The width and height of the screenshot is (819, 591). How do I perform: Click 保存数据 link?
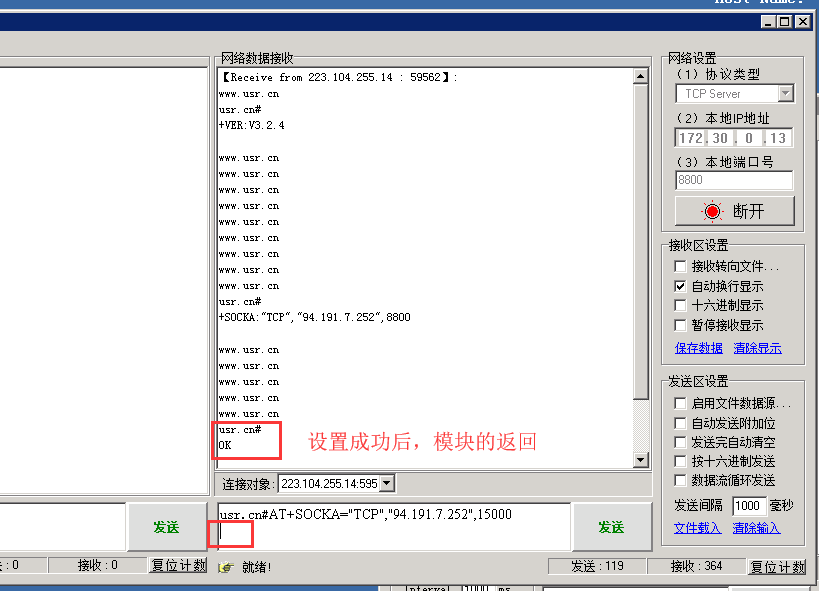698,348
